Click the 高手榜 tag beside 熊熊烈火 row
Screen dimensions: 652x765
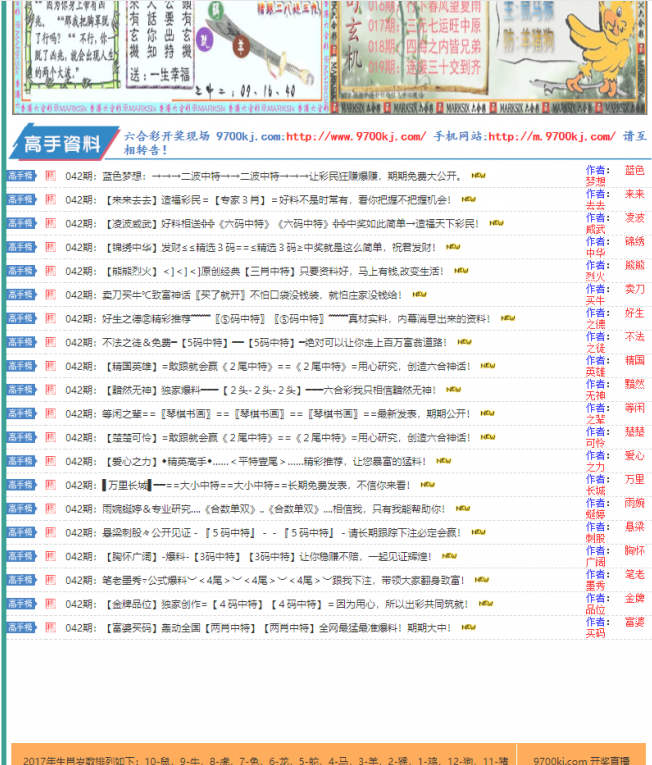[21, 271]
